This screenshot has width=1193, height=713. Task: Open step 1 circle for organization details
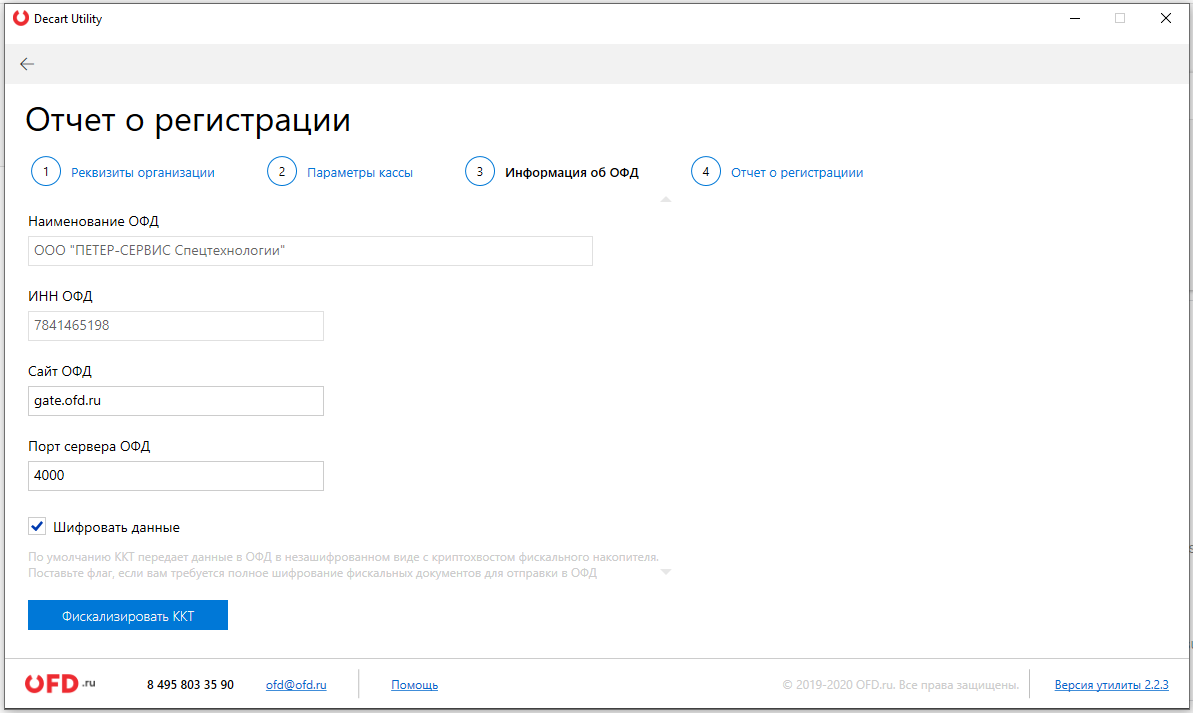pyautogui.click(x=46, y=172)
